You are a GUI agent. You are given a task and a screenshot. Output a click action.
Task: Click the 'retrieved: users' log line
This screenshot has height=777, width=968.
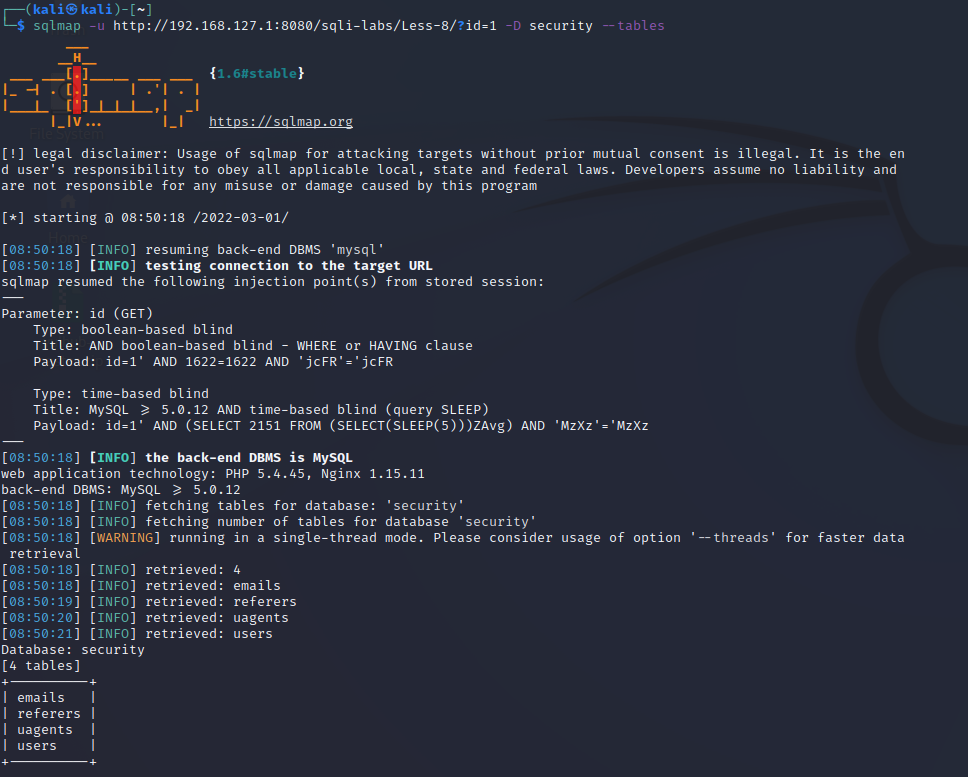pyautogui.click(x=137, y=633)
